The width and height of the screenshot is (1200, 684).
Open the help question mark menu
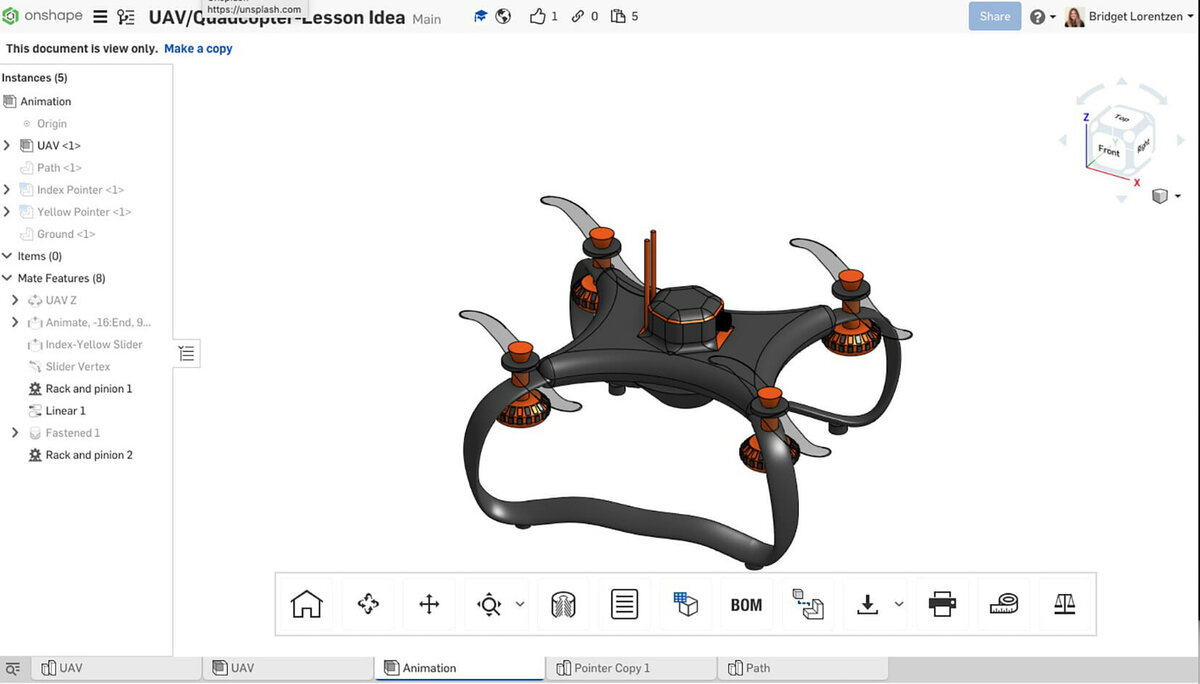1043,17
